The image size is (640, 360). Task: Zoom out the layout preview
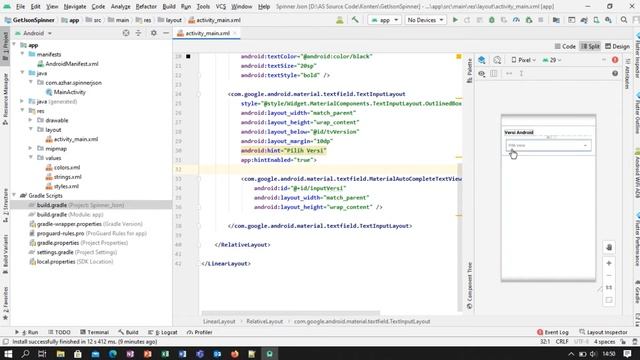609,276
